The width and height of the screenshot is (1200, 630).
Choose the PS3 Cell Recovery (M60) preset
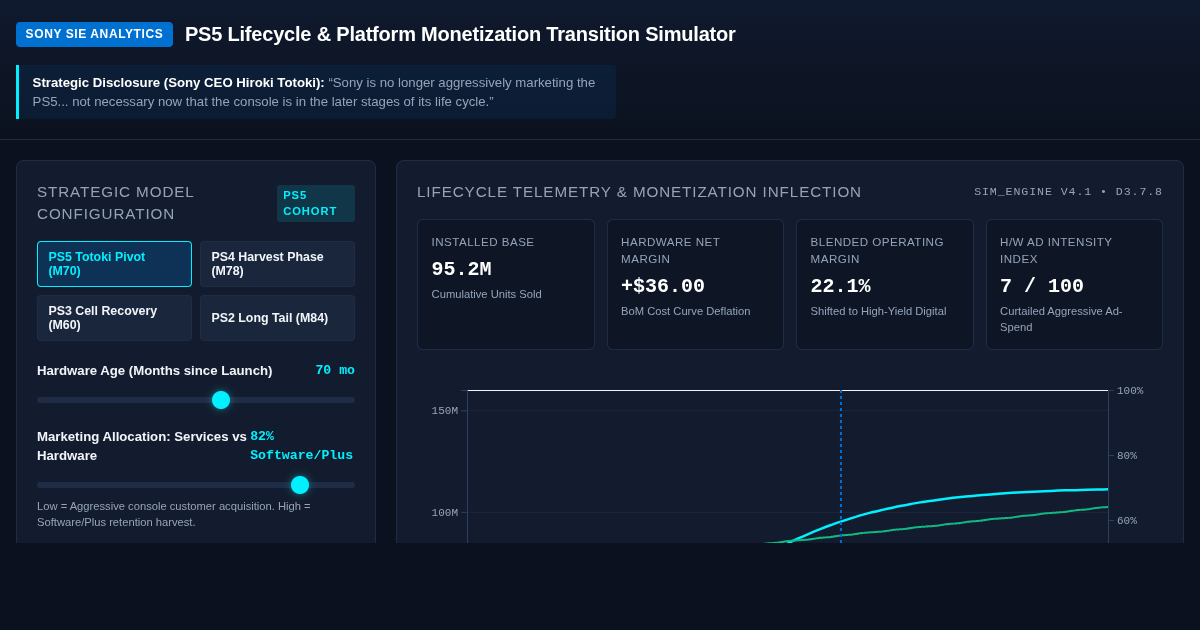pos(114,318)
